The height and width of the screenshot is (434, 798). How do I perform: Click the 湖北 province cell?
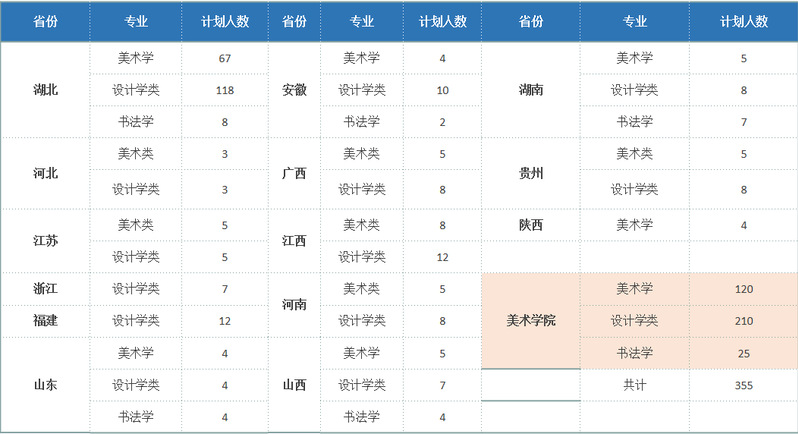tap(45, 90)
